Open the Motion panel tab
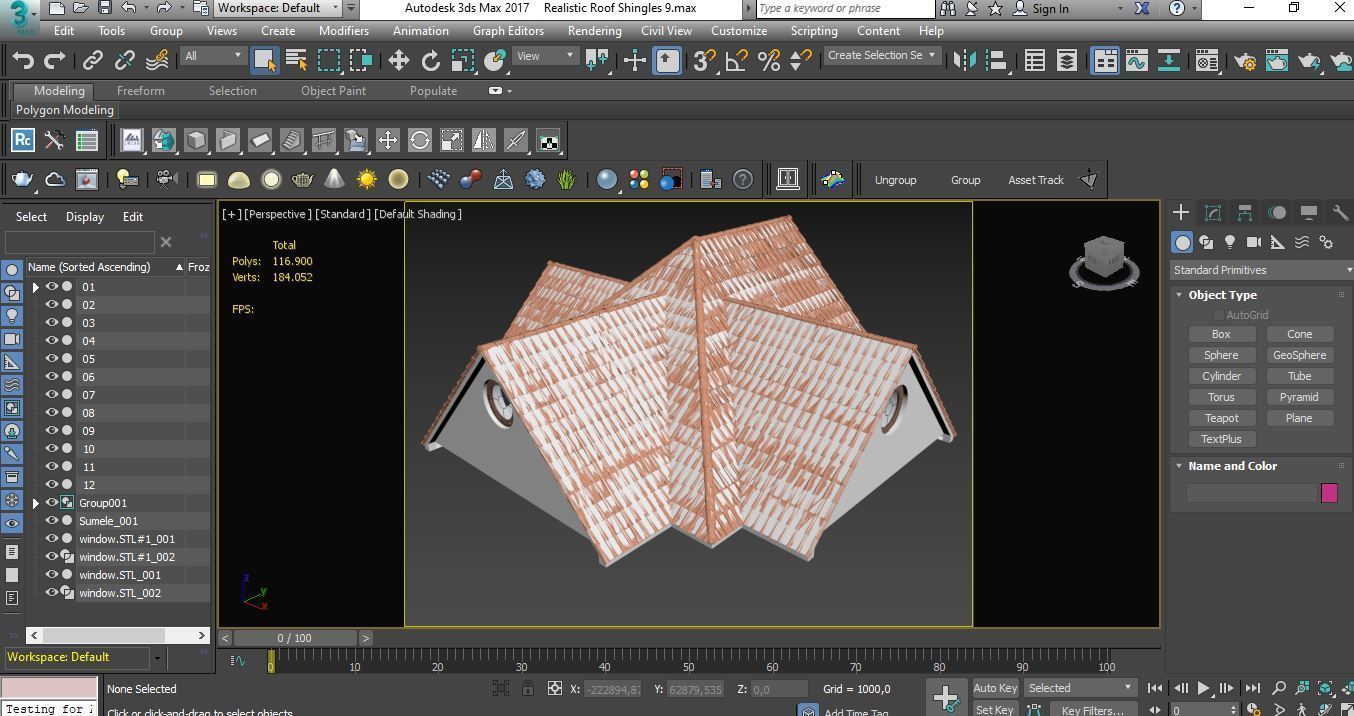1354x716 pixels. coord(1277,212)
